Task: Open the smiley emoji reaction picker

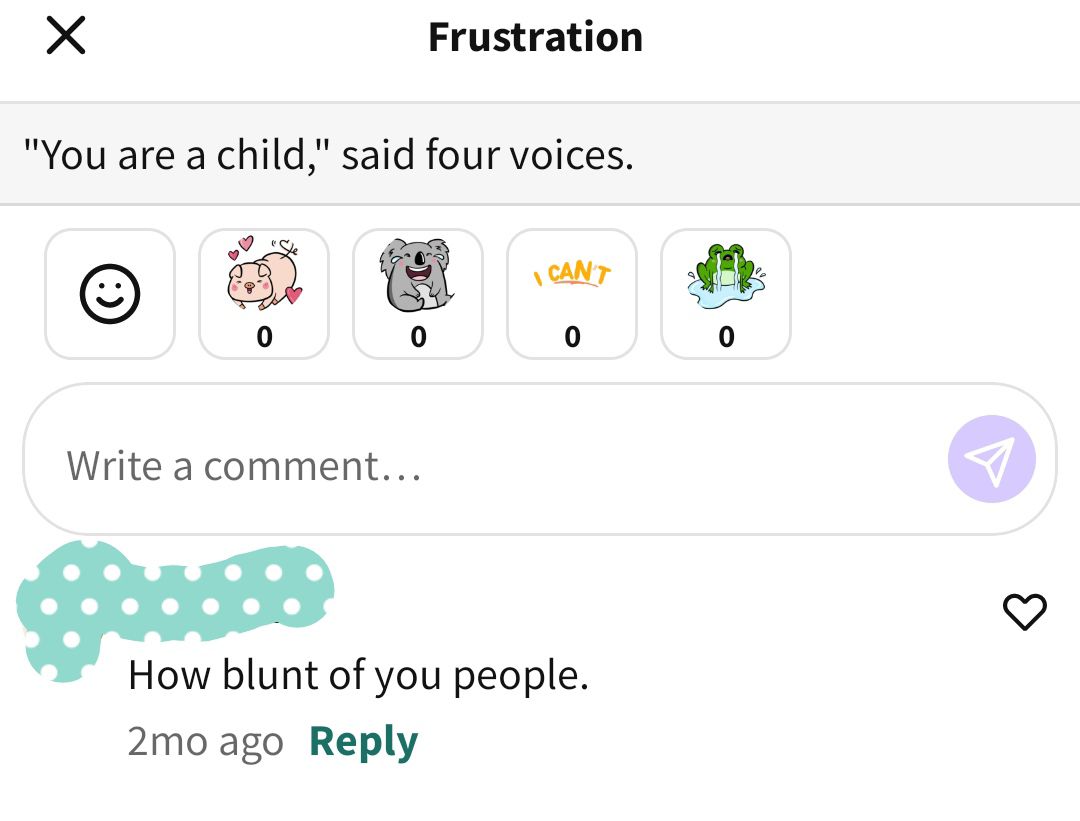Action: pyautogui.click(x=110, y=294)
